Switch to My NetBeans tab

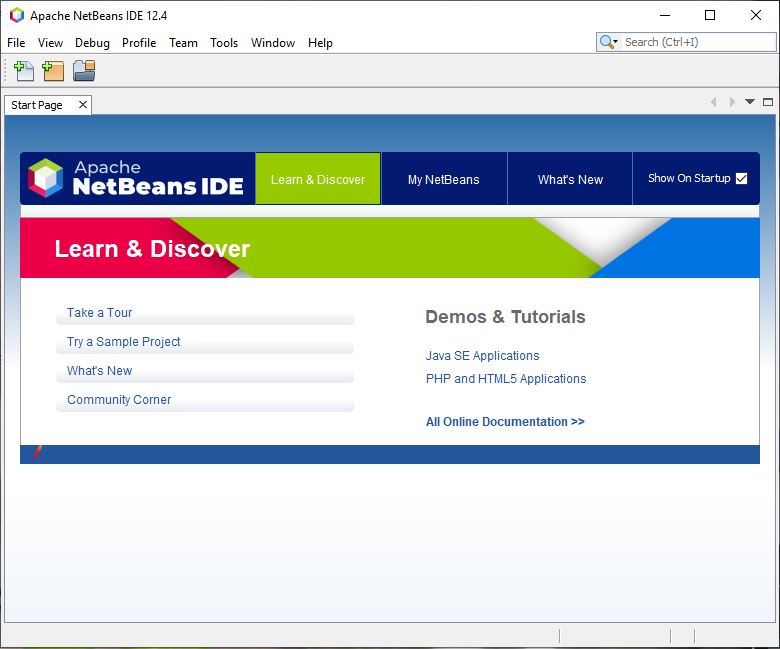[x=444, y=179]
